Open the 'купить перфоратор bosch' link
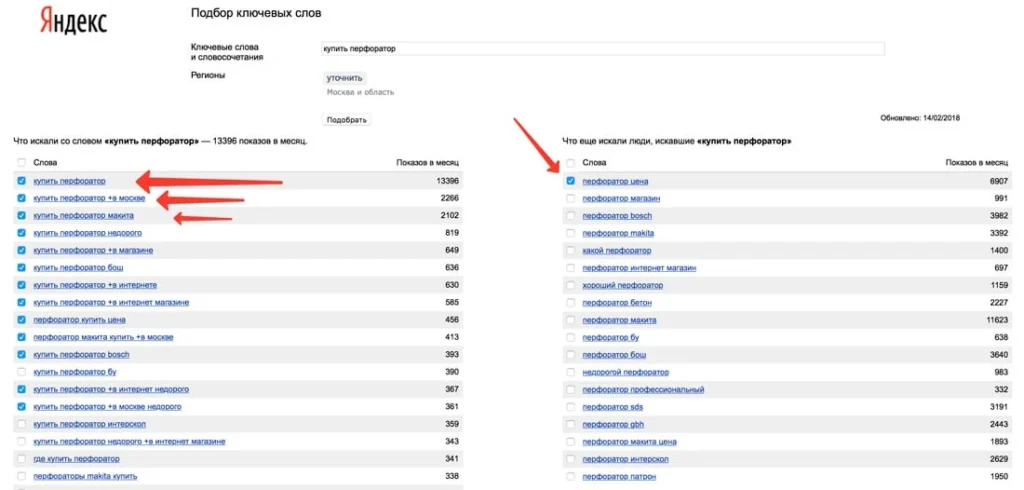 pyautogui.click(x=82, y=355)
